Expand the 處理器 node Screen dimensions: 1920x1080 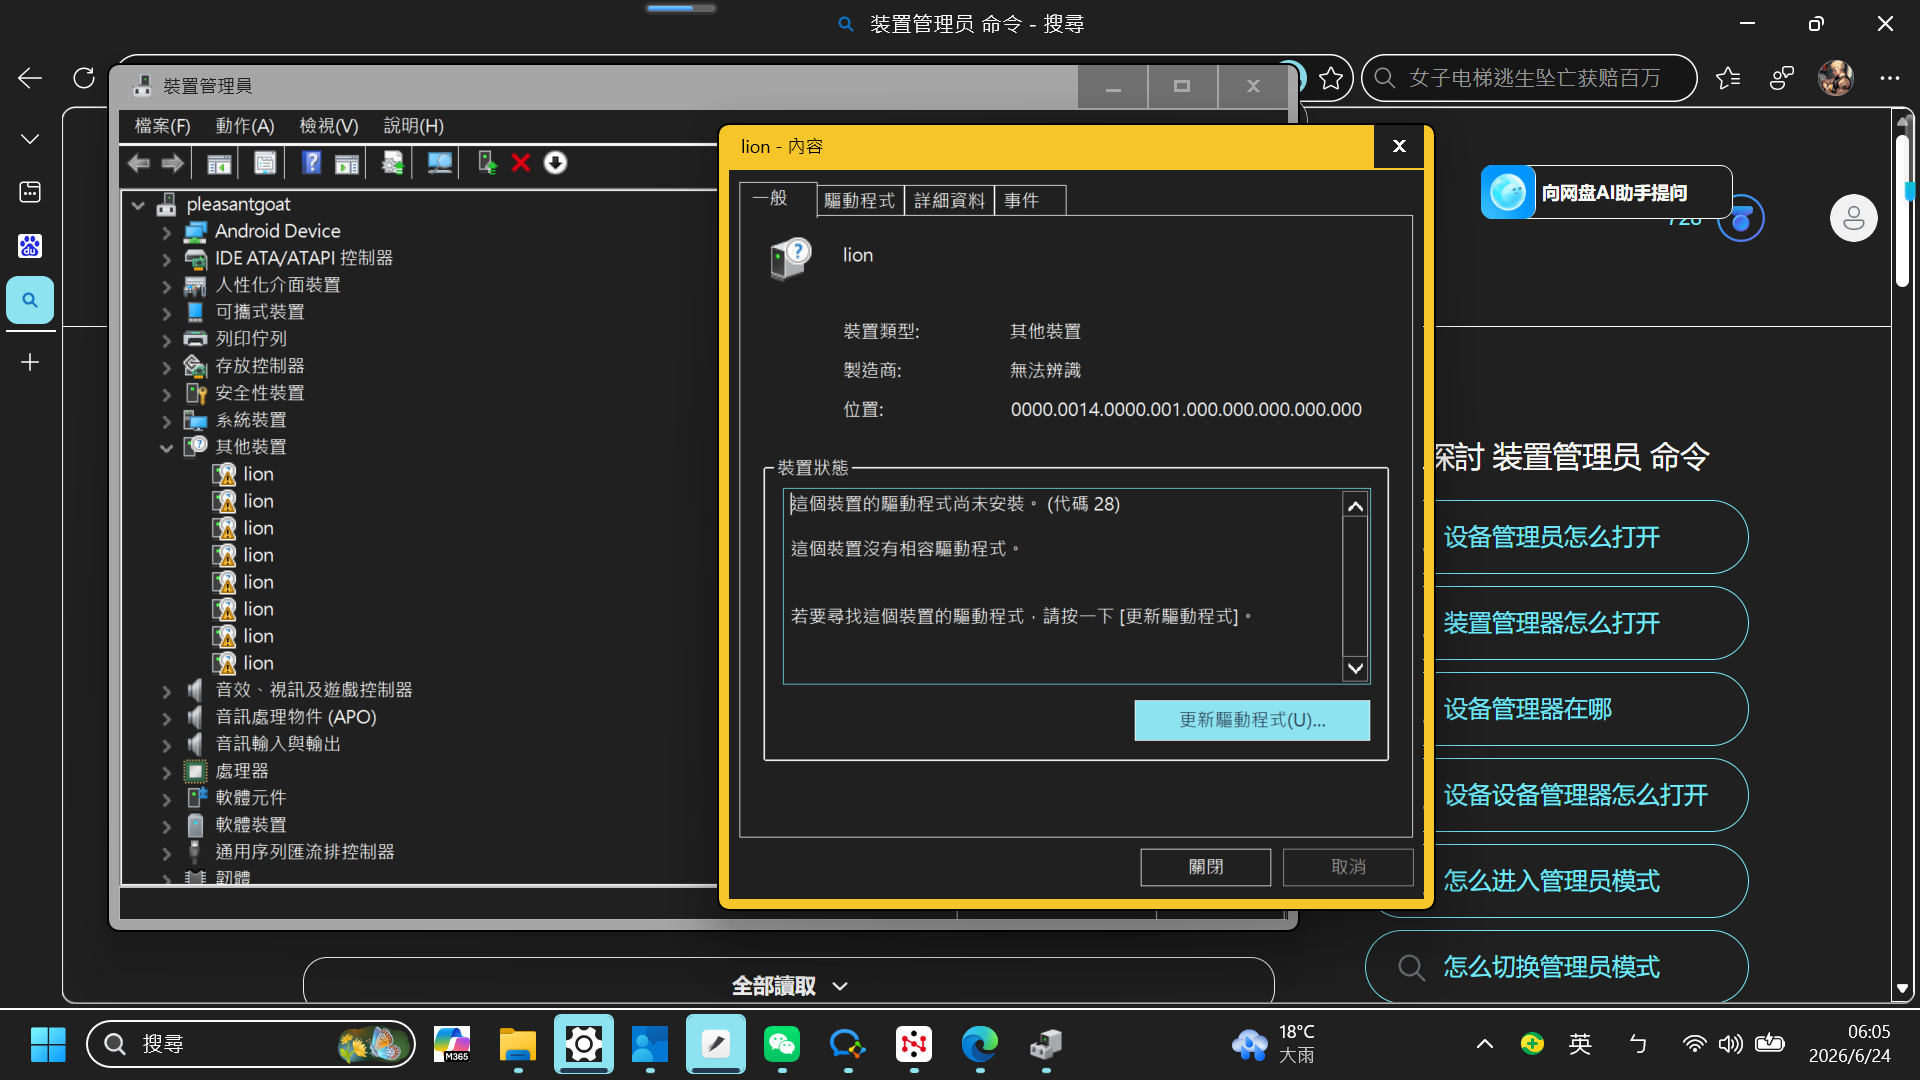pos(167,772)
